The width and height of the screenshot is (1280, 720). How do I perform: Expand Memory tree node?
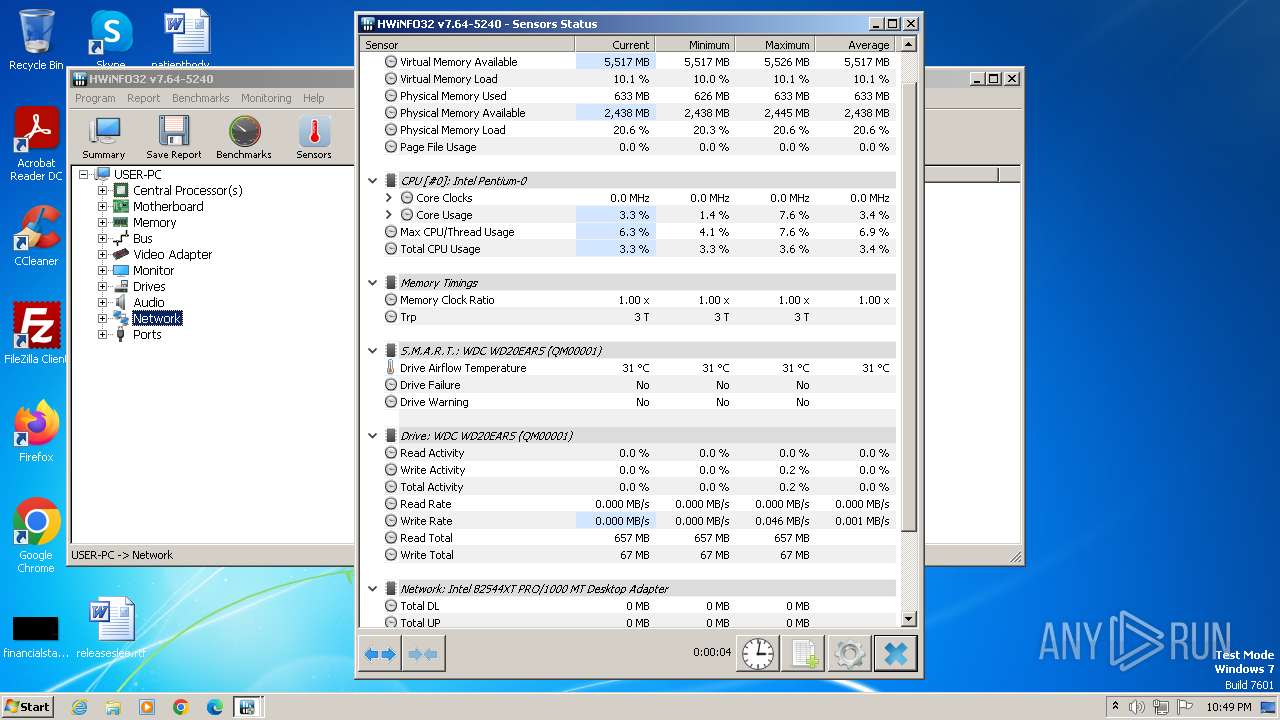(x=102, y=222)
